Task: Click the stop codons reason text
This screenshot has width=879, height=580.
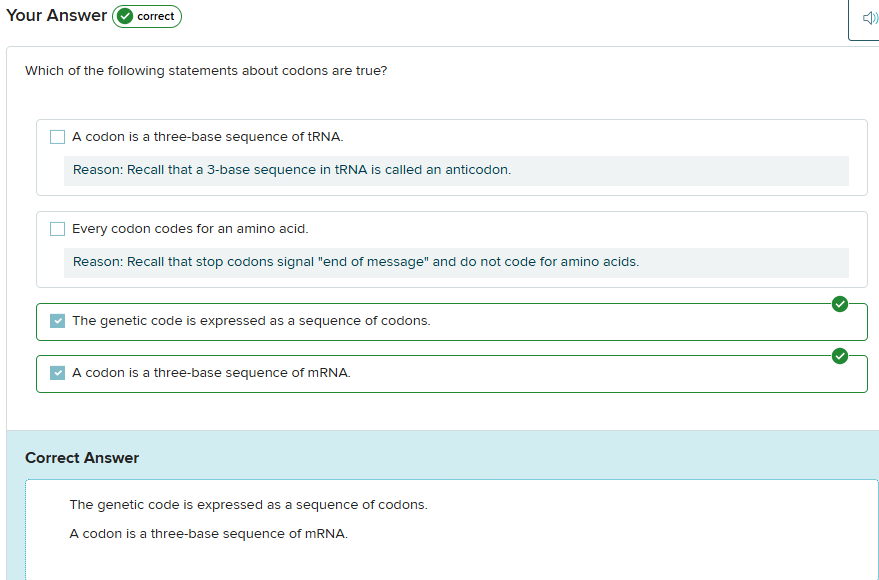Action: tap(356, 262)
